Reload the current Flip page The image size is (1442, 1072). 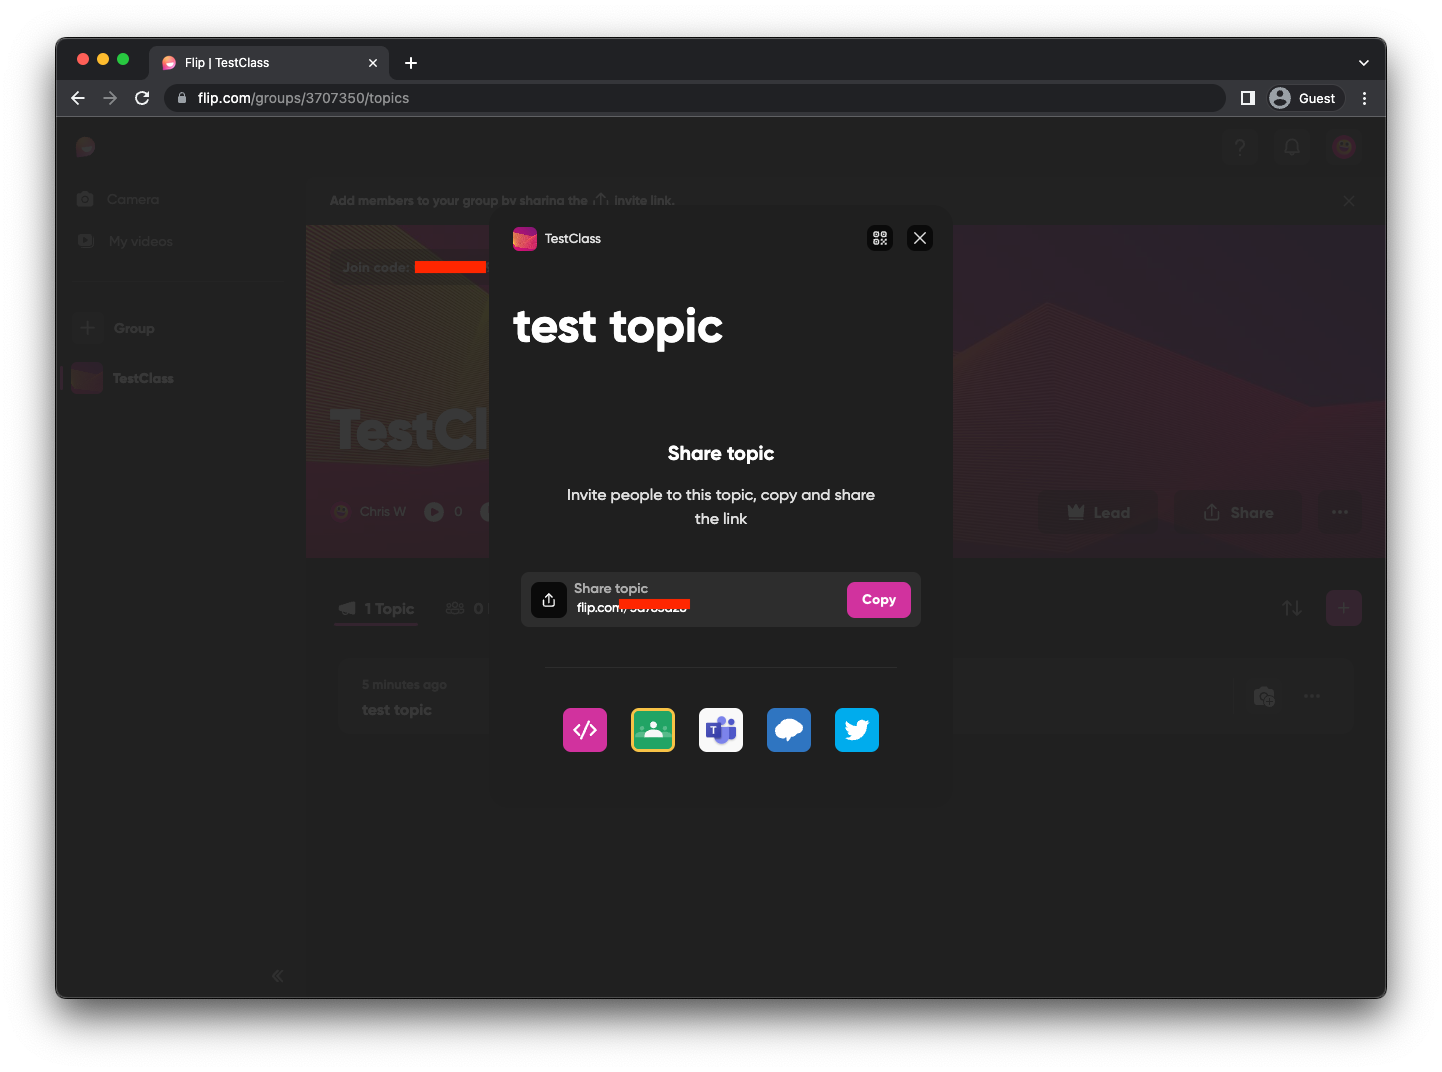[142, 98]
